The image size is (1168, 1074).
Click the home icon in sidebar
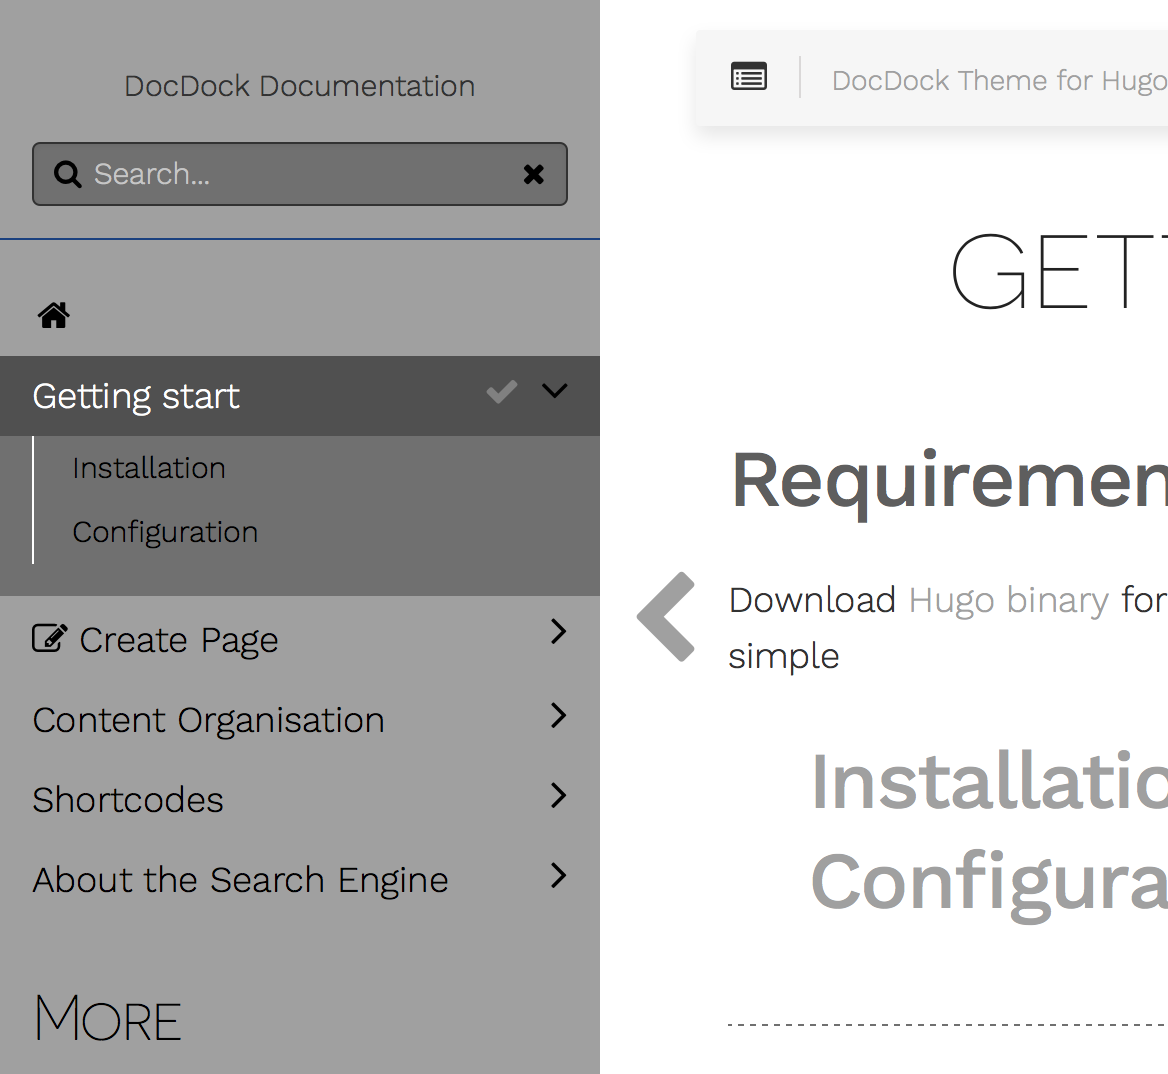[x=54, y=316]
